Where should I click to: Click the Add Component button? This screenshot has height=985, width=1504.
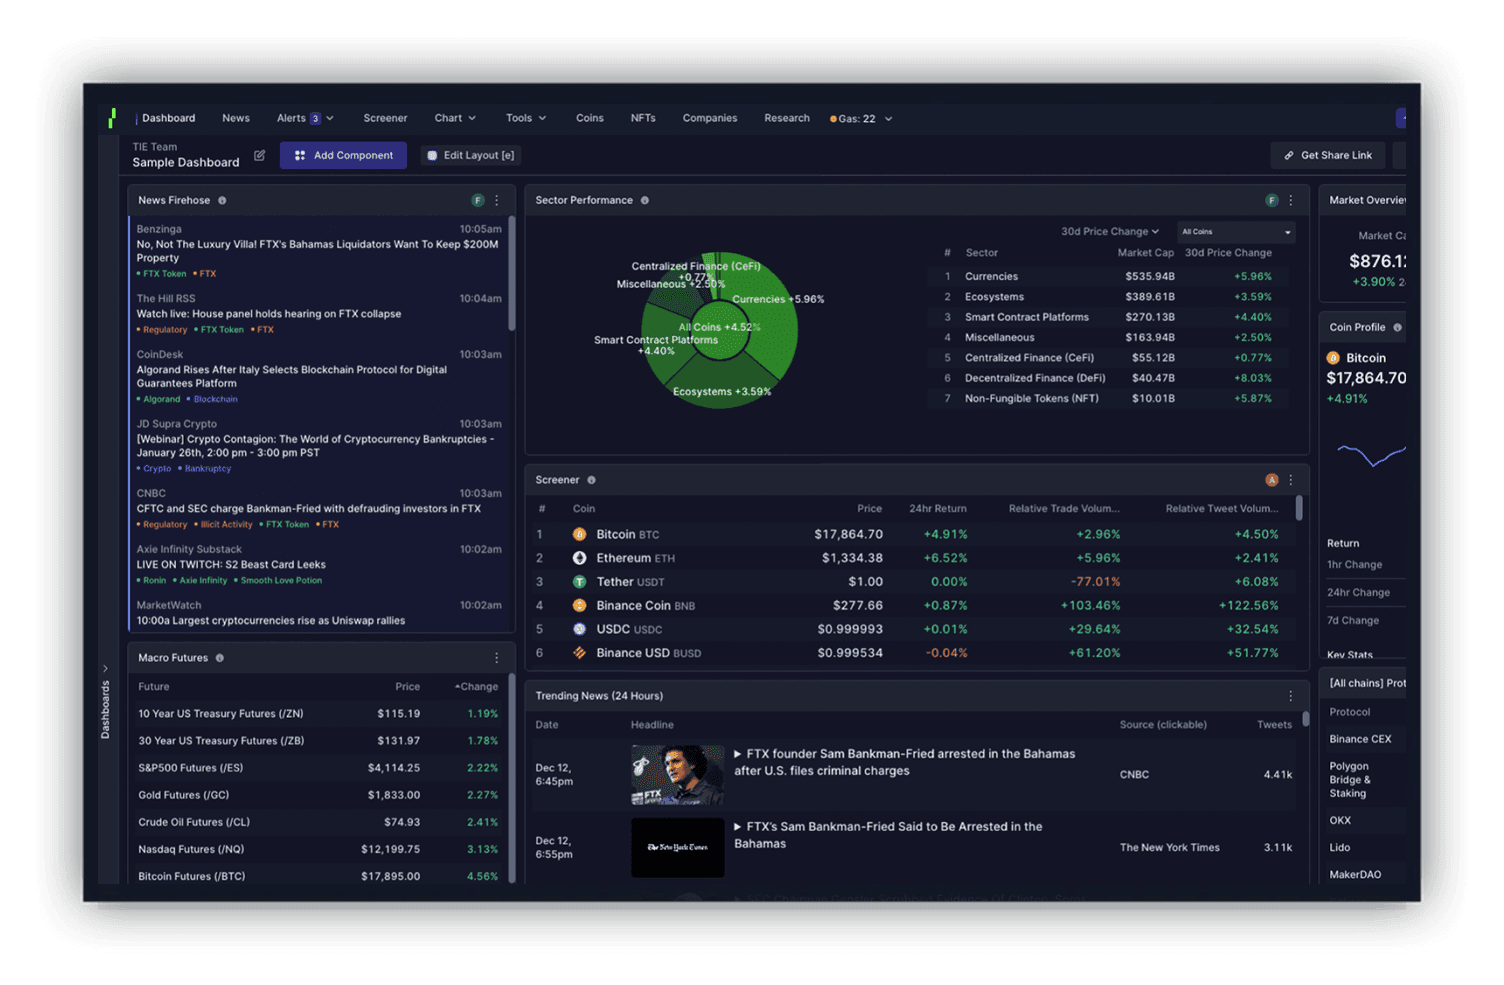pos(343,155)
